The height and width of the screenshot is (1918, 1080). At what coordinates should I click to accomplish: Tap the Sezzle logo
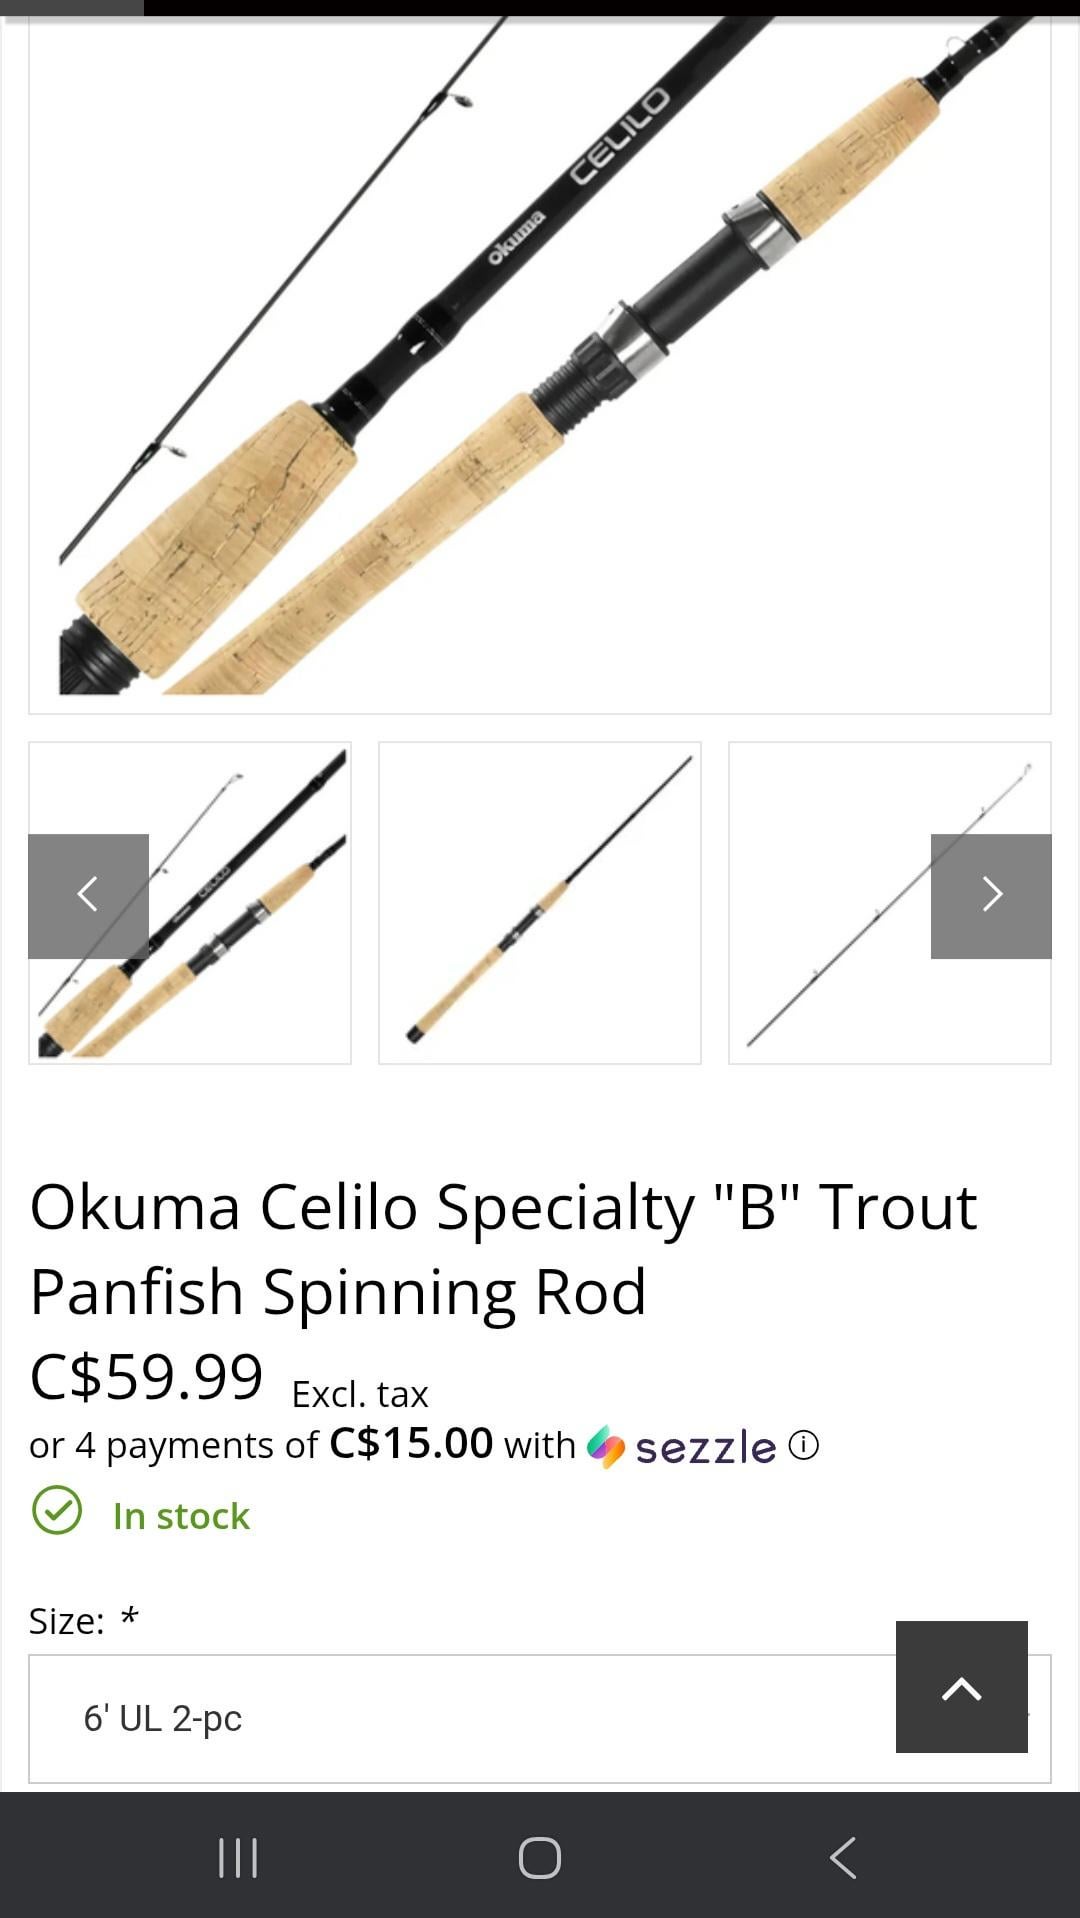tap(682, 1447)
